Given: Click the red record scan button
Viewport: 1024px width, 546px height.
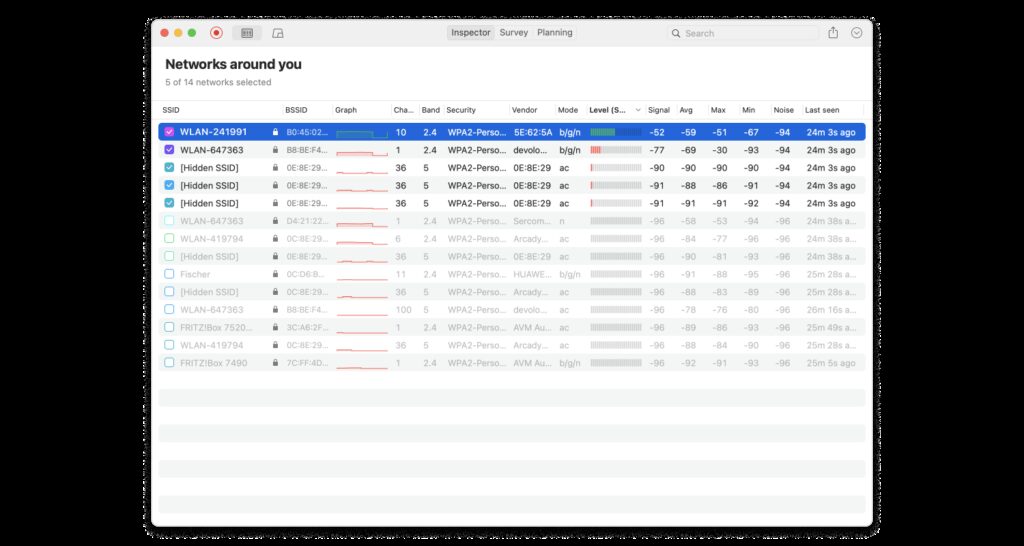Looking at the screenshot, I should click(216, 33).
